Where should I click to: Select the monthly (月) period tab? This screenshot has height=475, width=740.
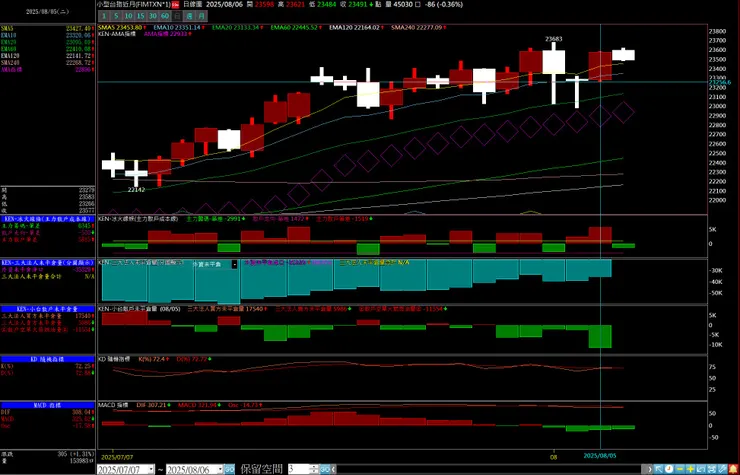click(x=202, y=16)
